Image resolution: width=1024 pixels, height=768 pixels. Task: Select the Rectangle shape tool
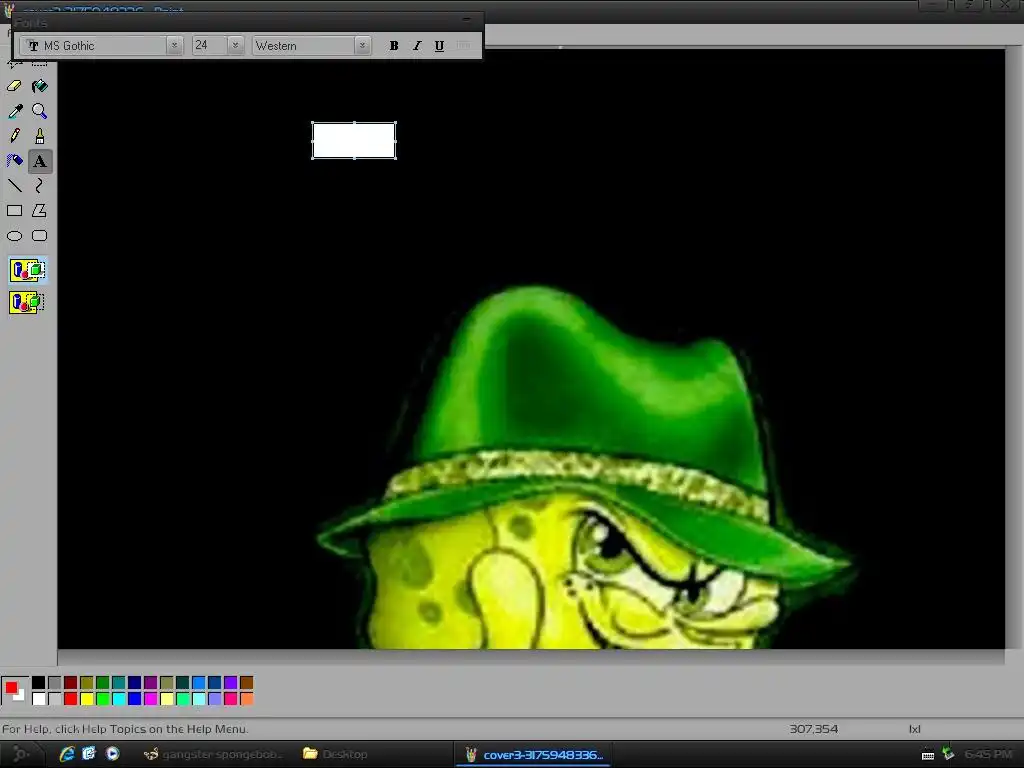coord(14,210)
